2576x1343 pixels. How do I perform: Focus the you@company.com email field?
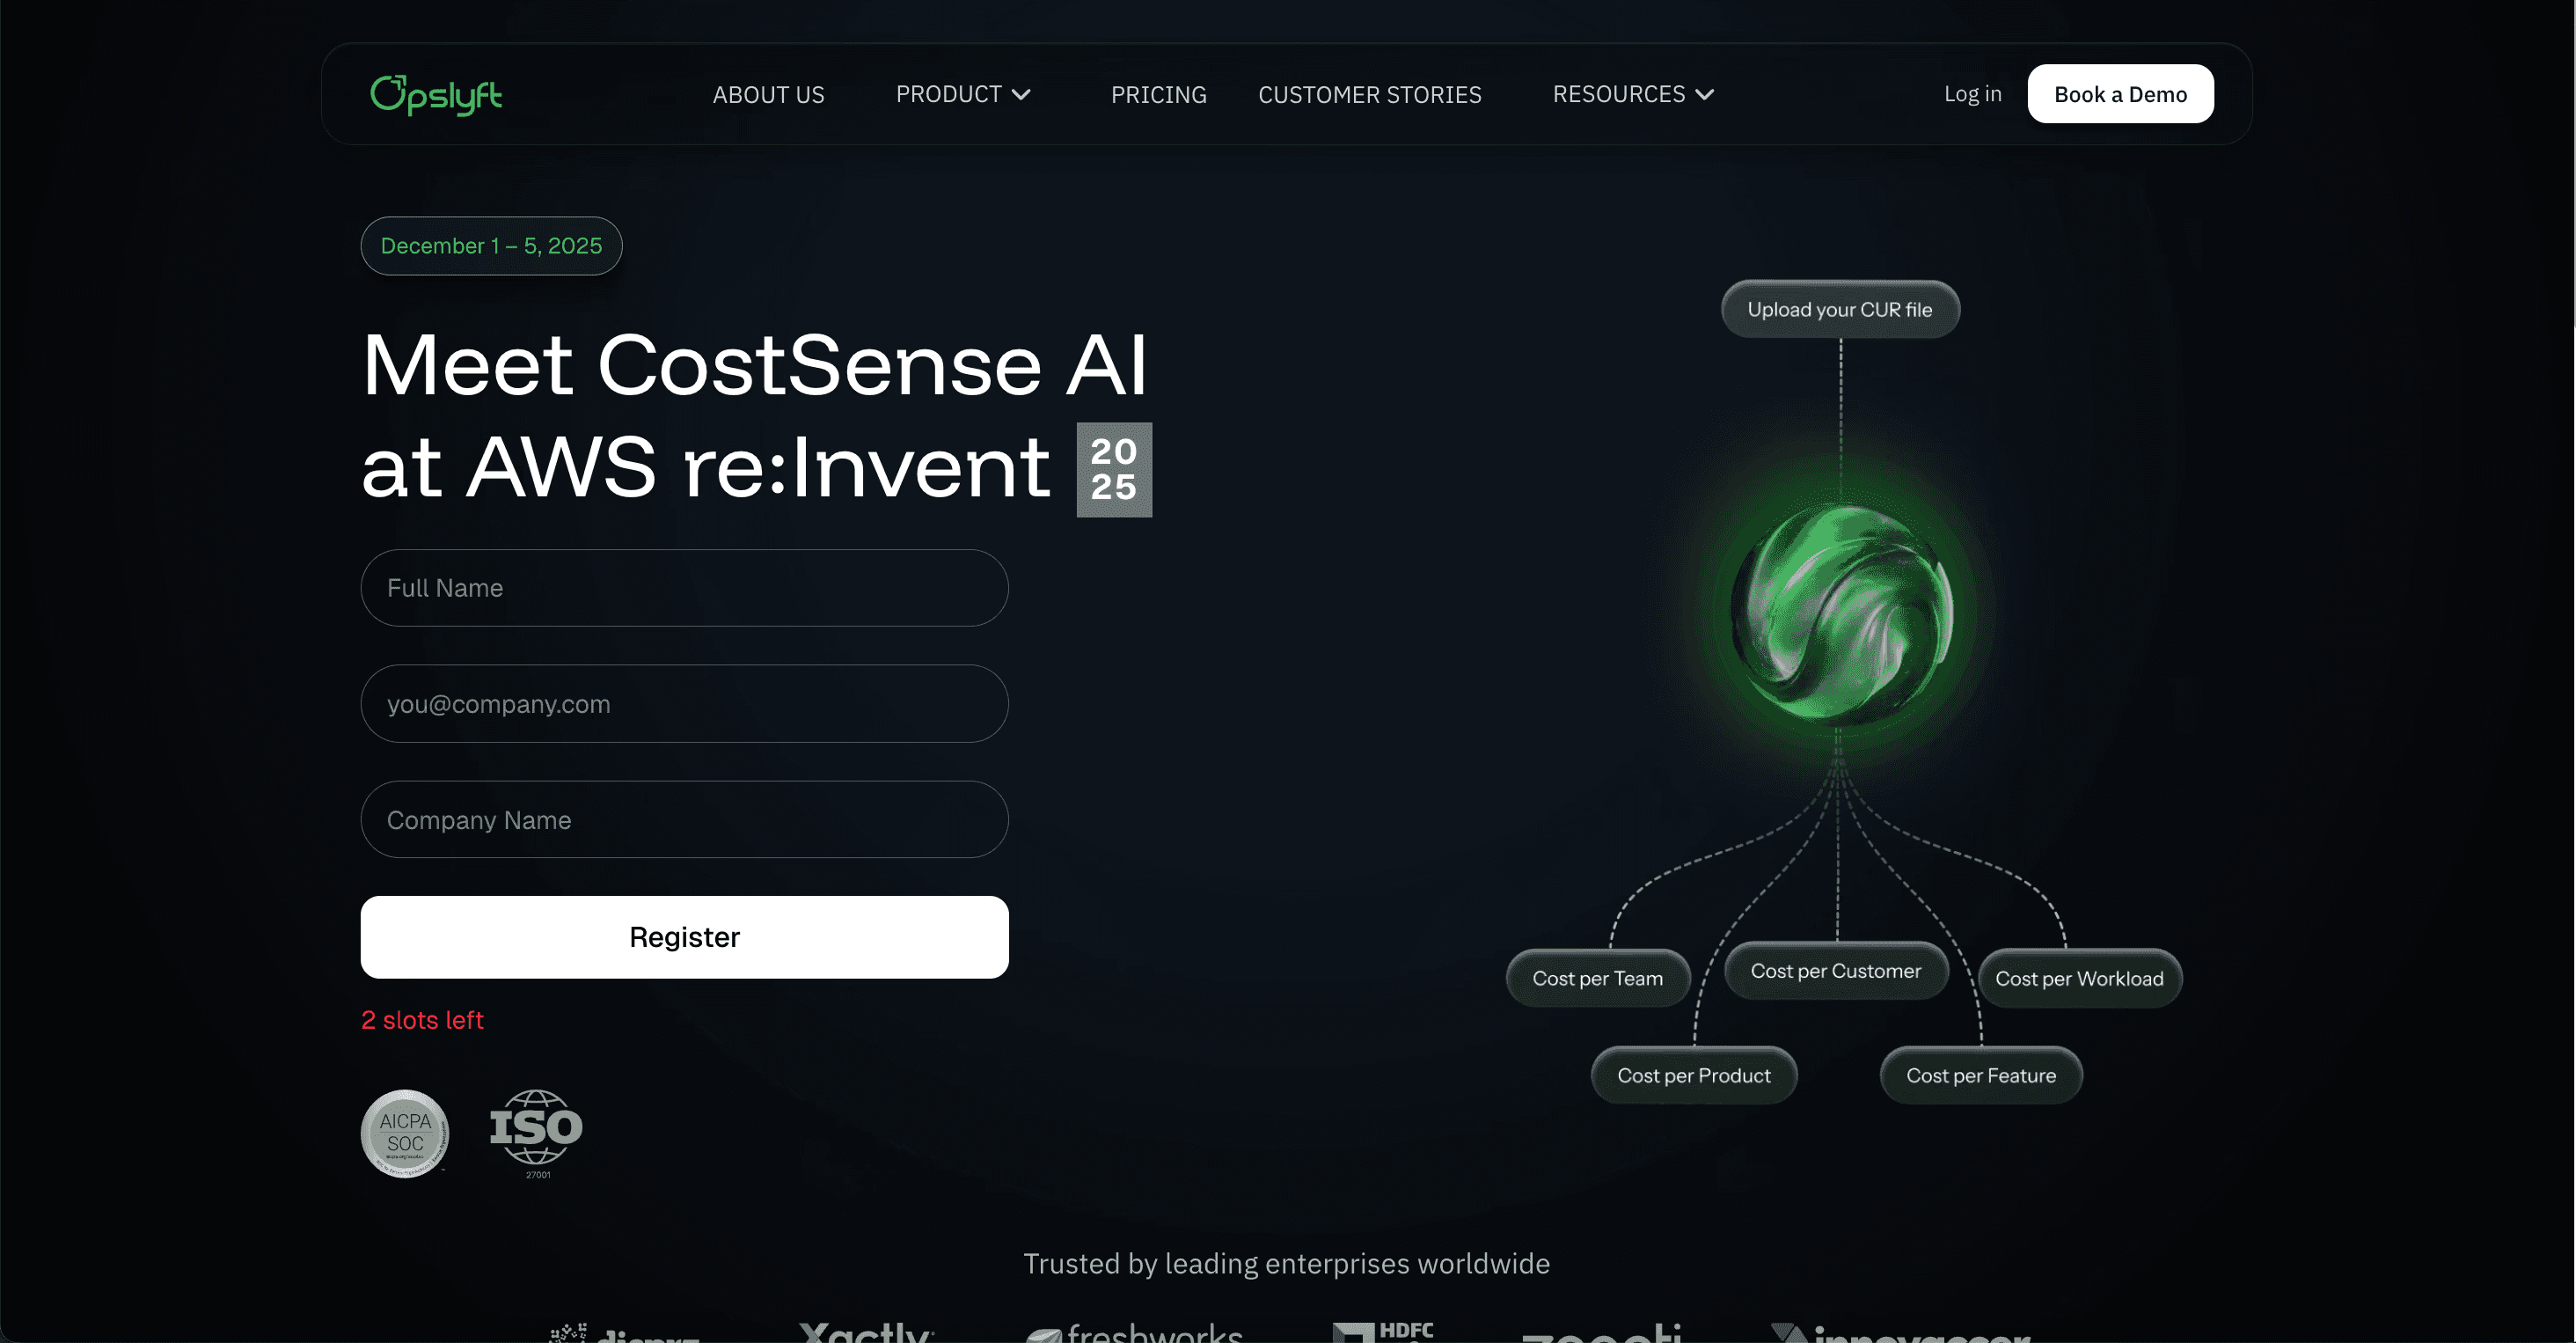point(684,704)
